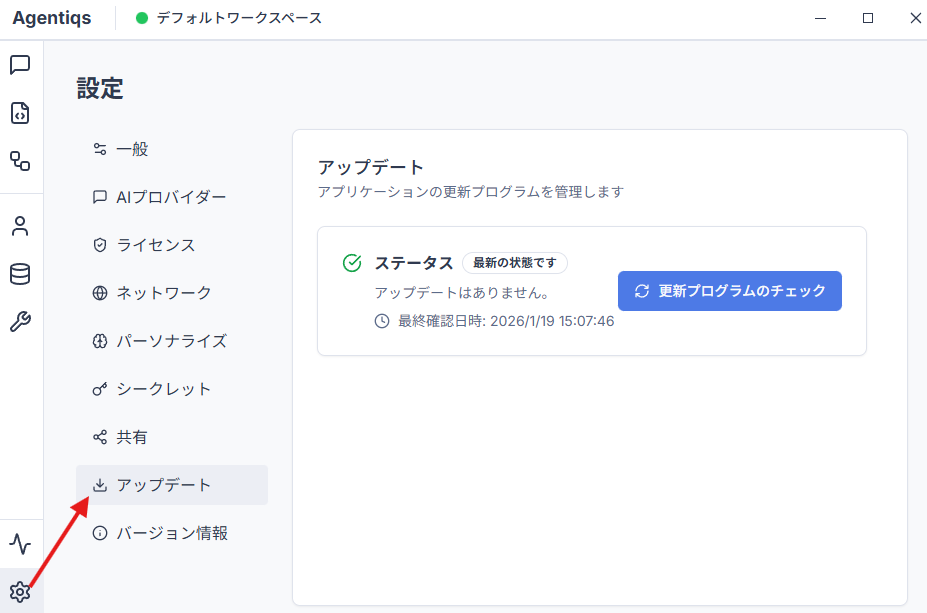Open the AIプロバイダー settings section
Viewport: 927px width, 613px height.
click(x=171, y=197)
